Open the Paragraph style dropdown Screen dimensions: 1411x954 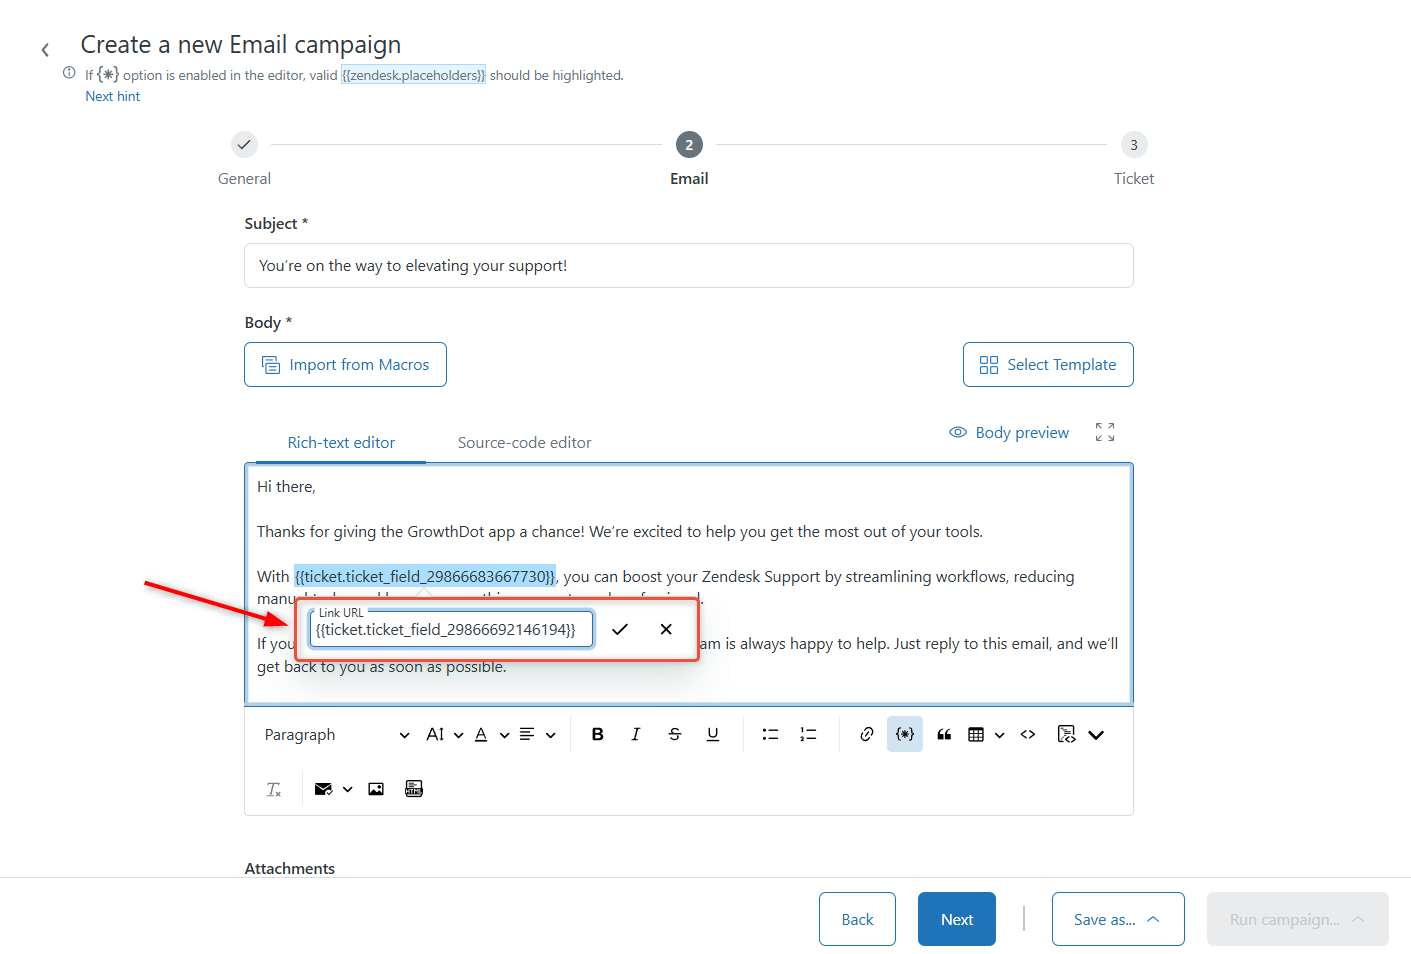[x=336, y=735]
